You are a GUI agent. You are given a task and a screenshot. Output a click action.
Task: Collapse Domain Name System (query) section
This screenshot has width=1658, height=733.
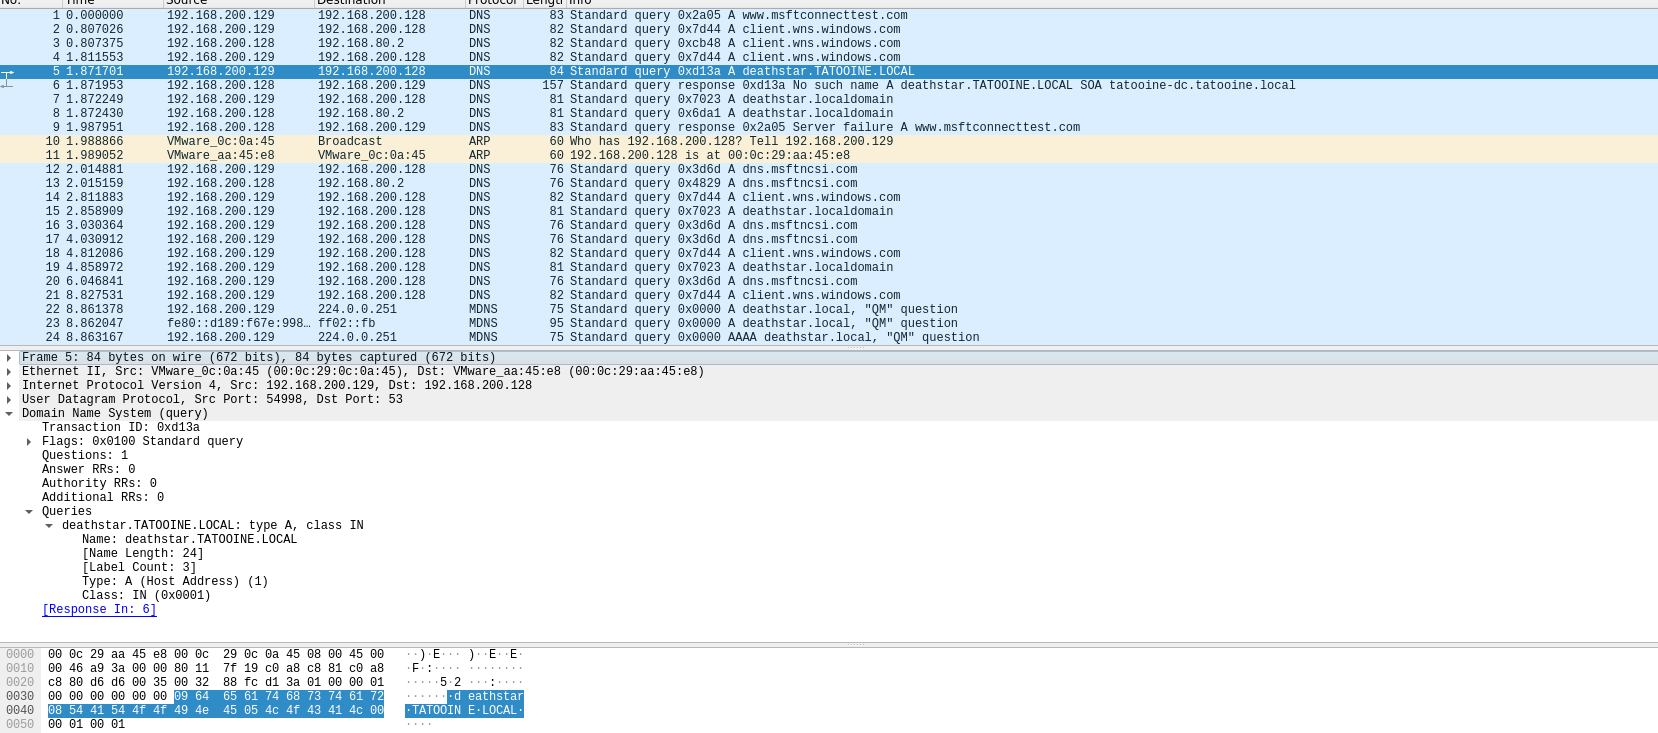click(9, 414)
